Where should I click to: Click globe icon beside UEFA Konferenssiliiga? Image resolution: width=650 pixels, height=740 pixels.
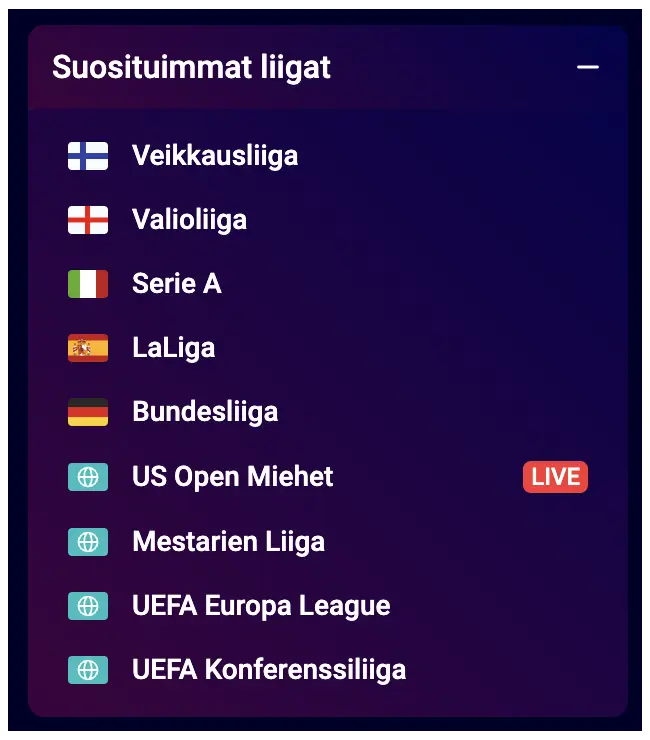tap(88, 669)
